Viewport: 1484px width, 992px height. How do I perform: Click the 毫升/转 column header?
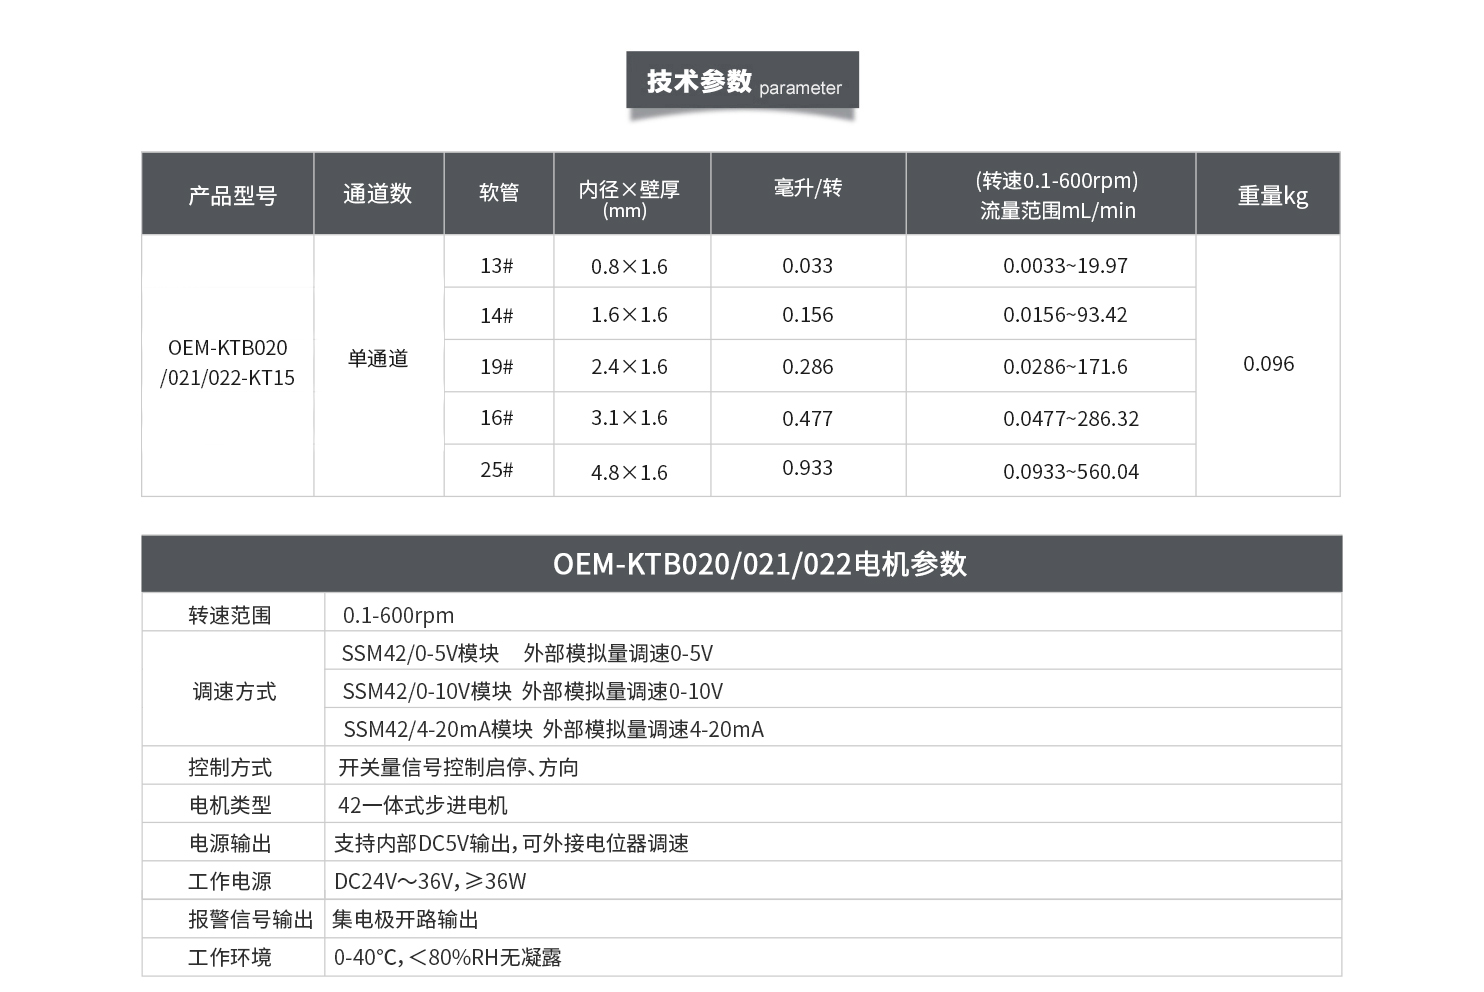[x=807, y=189]
